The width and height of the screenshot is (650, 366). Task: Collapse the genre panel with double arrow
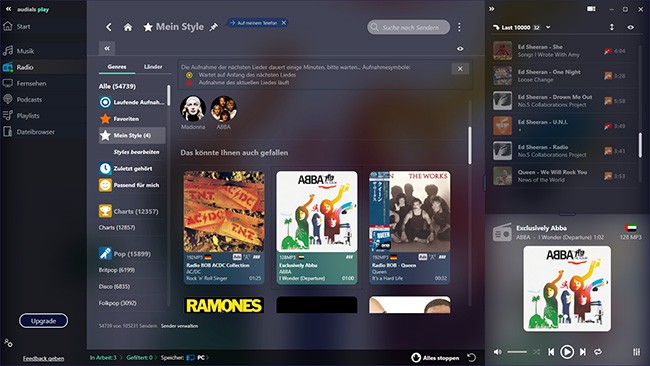[x=107, y=48]
